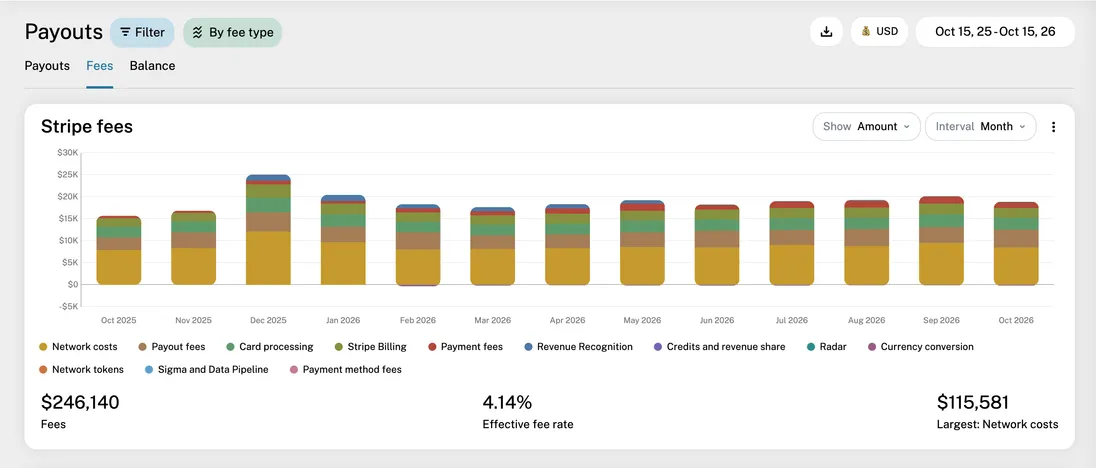Open the Filter button
This screenshot has width=1096, height=468.
click(142, 32)
